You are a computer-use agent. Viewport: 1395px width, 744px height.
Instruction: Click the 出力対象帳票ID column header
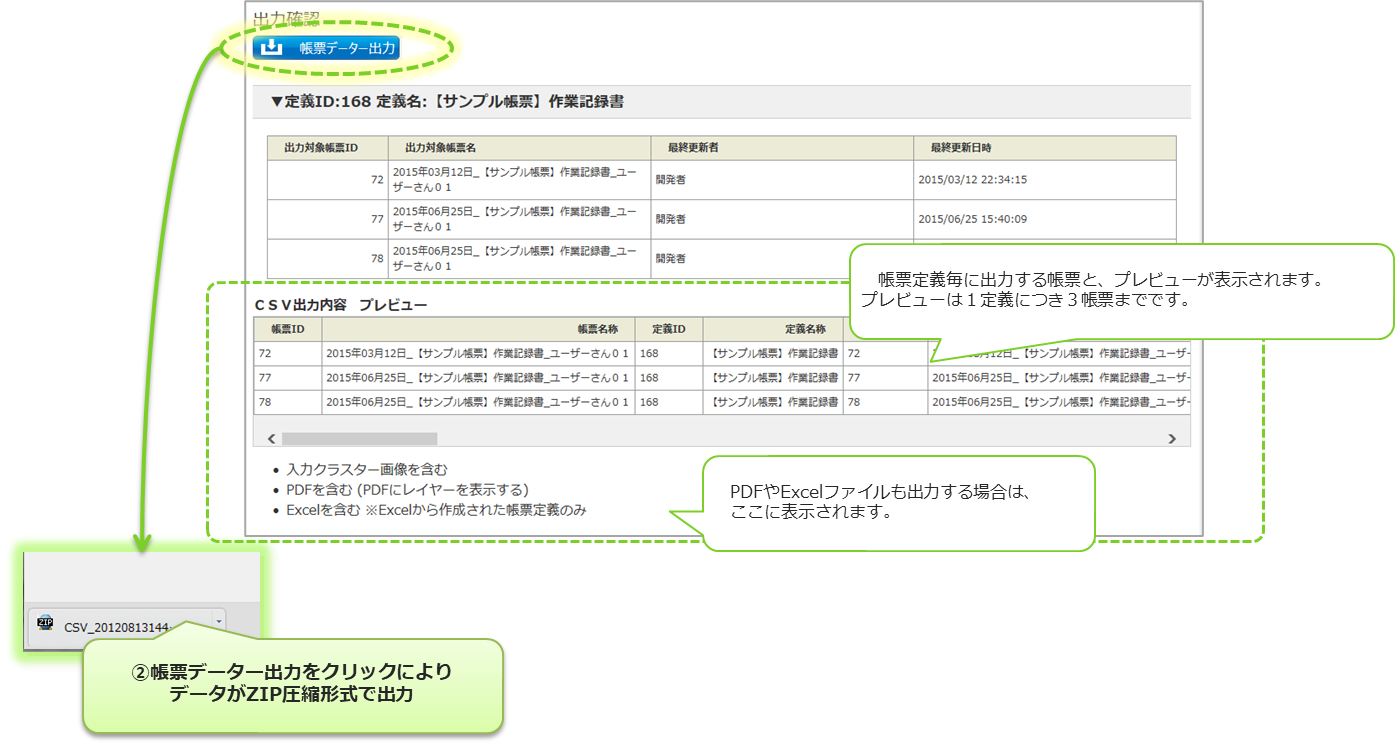(321, 148)
